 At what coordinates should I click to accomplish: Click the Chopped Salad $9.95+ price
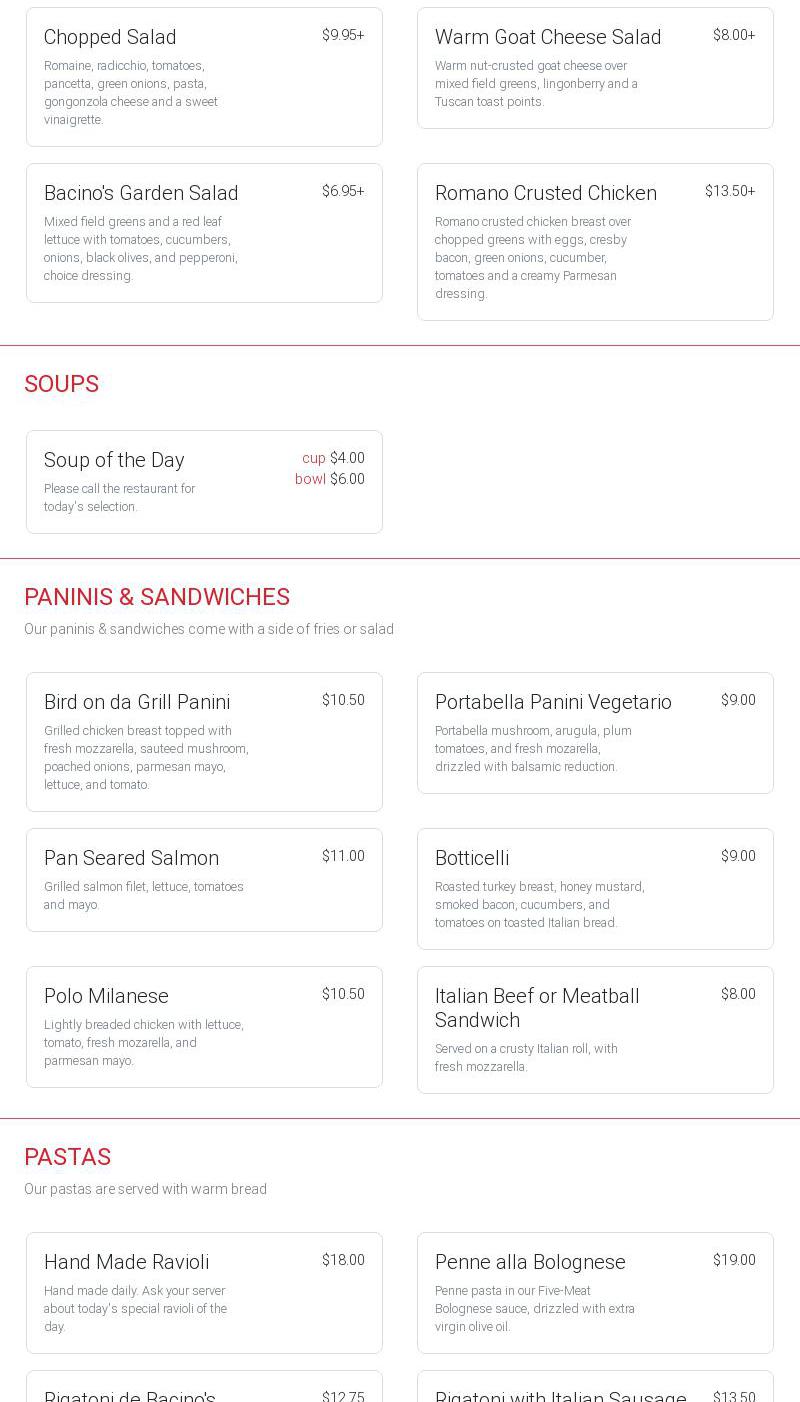click(x=343, y=35)
